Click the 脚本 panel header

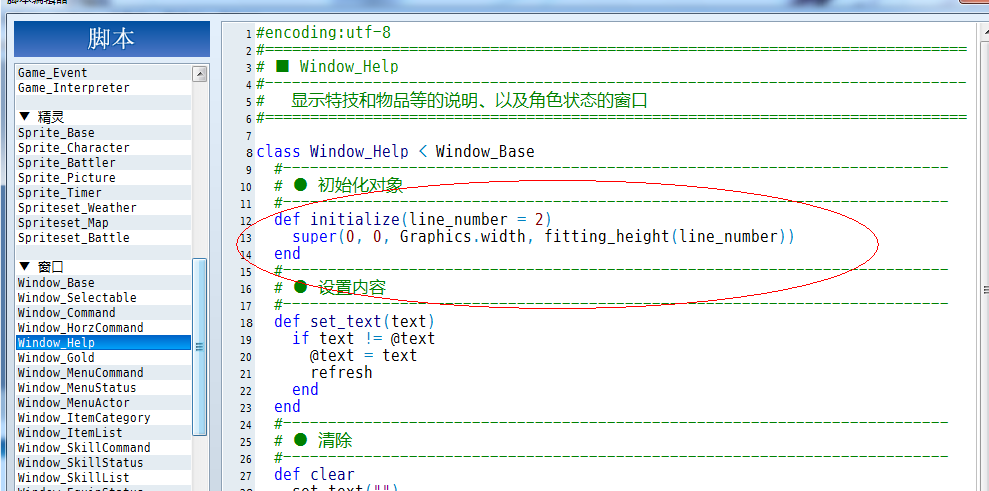(112, 39)
